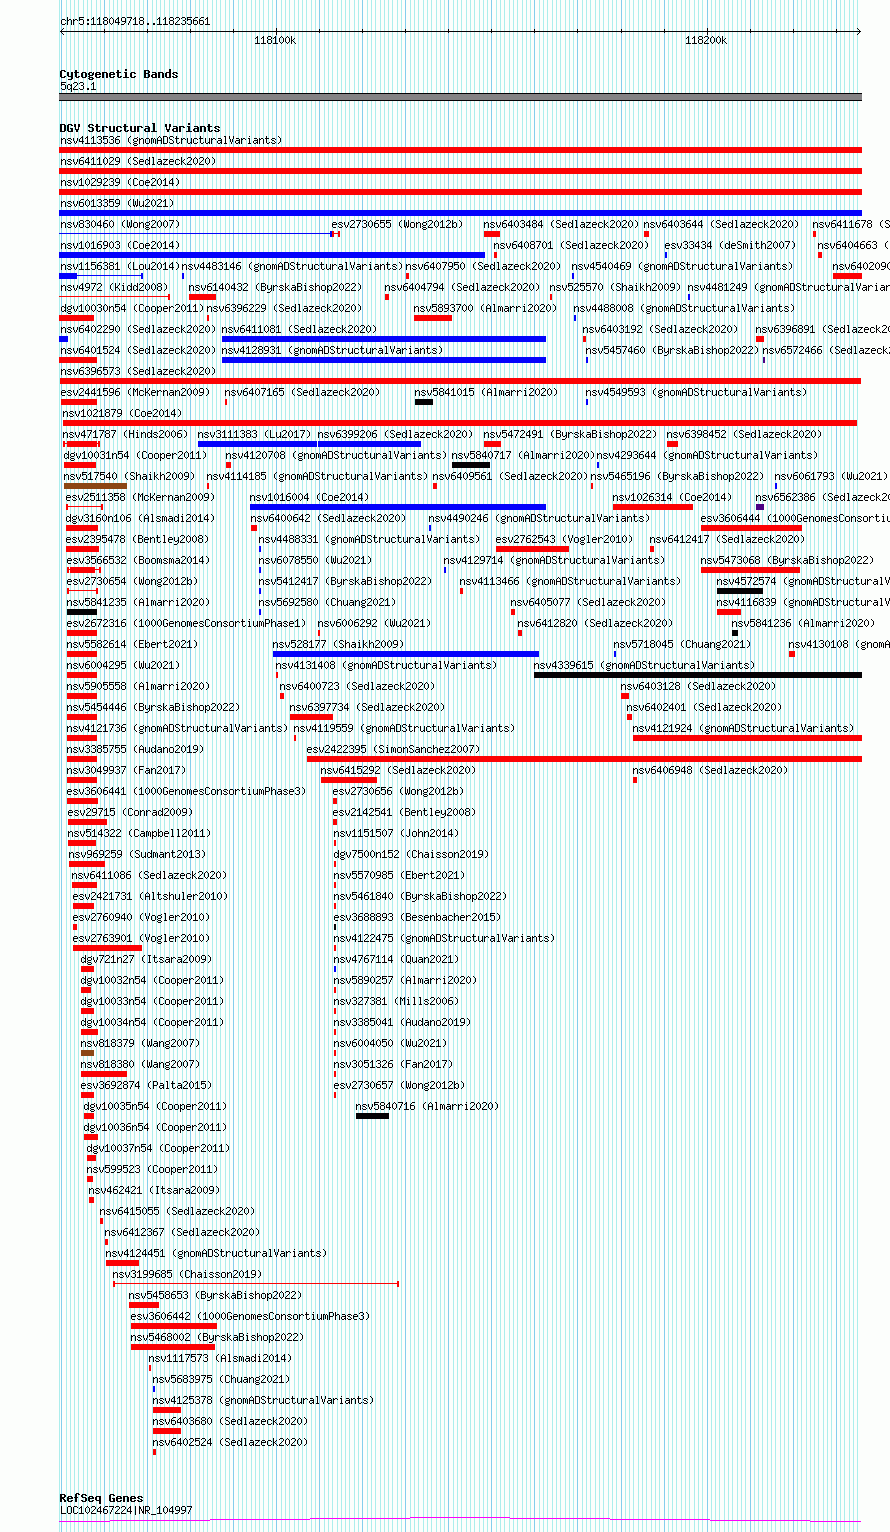Open nsv6140432 (ByrskaBishop2022) label
The height and width of the screenshot is (1532, 890).
pos(275,287)
